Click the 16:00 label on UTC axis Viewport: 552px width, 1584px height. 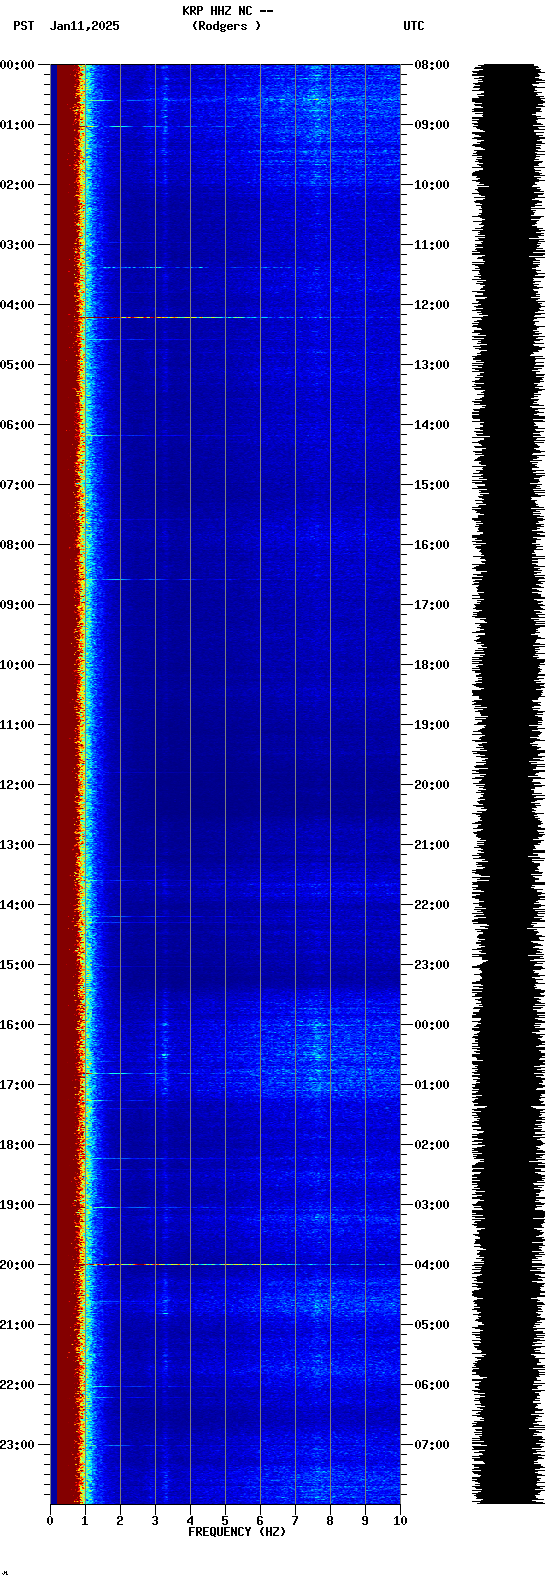(432, 545)
